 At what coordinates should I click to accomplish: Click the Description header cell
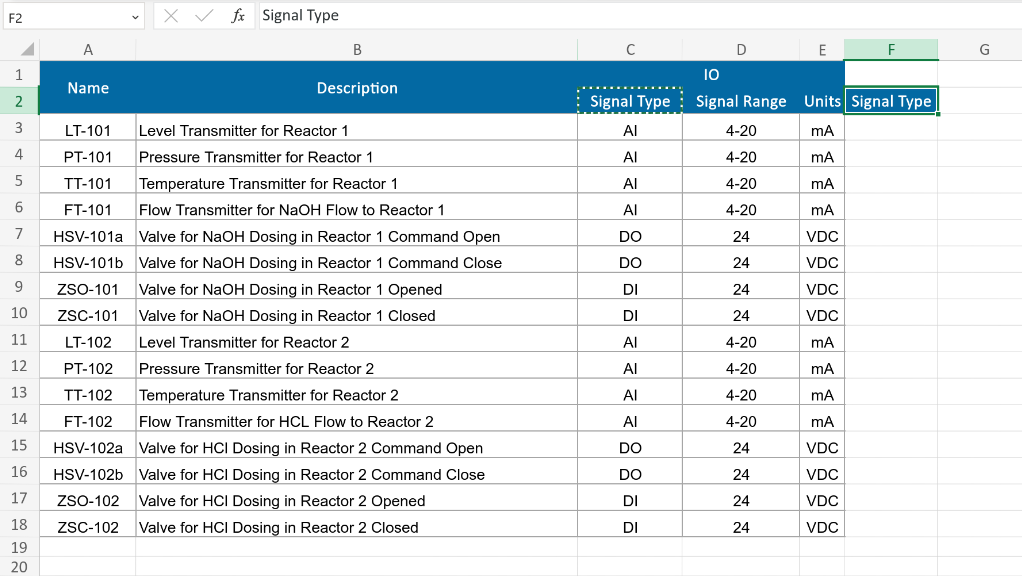[x=357, y=88]
